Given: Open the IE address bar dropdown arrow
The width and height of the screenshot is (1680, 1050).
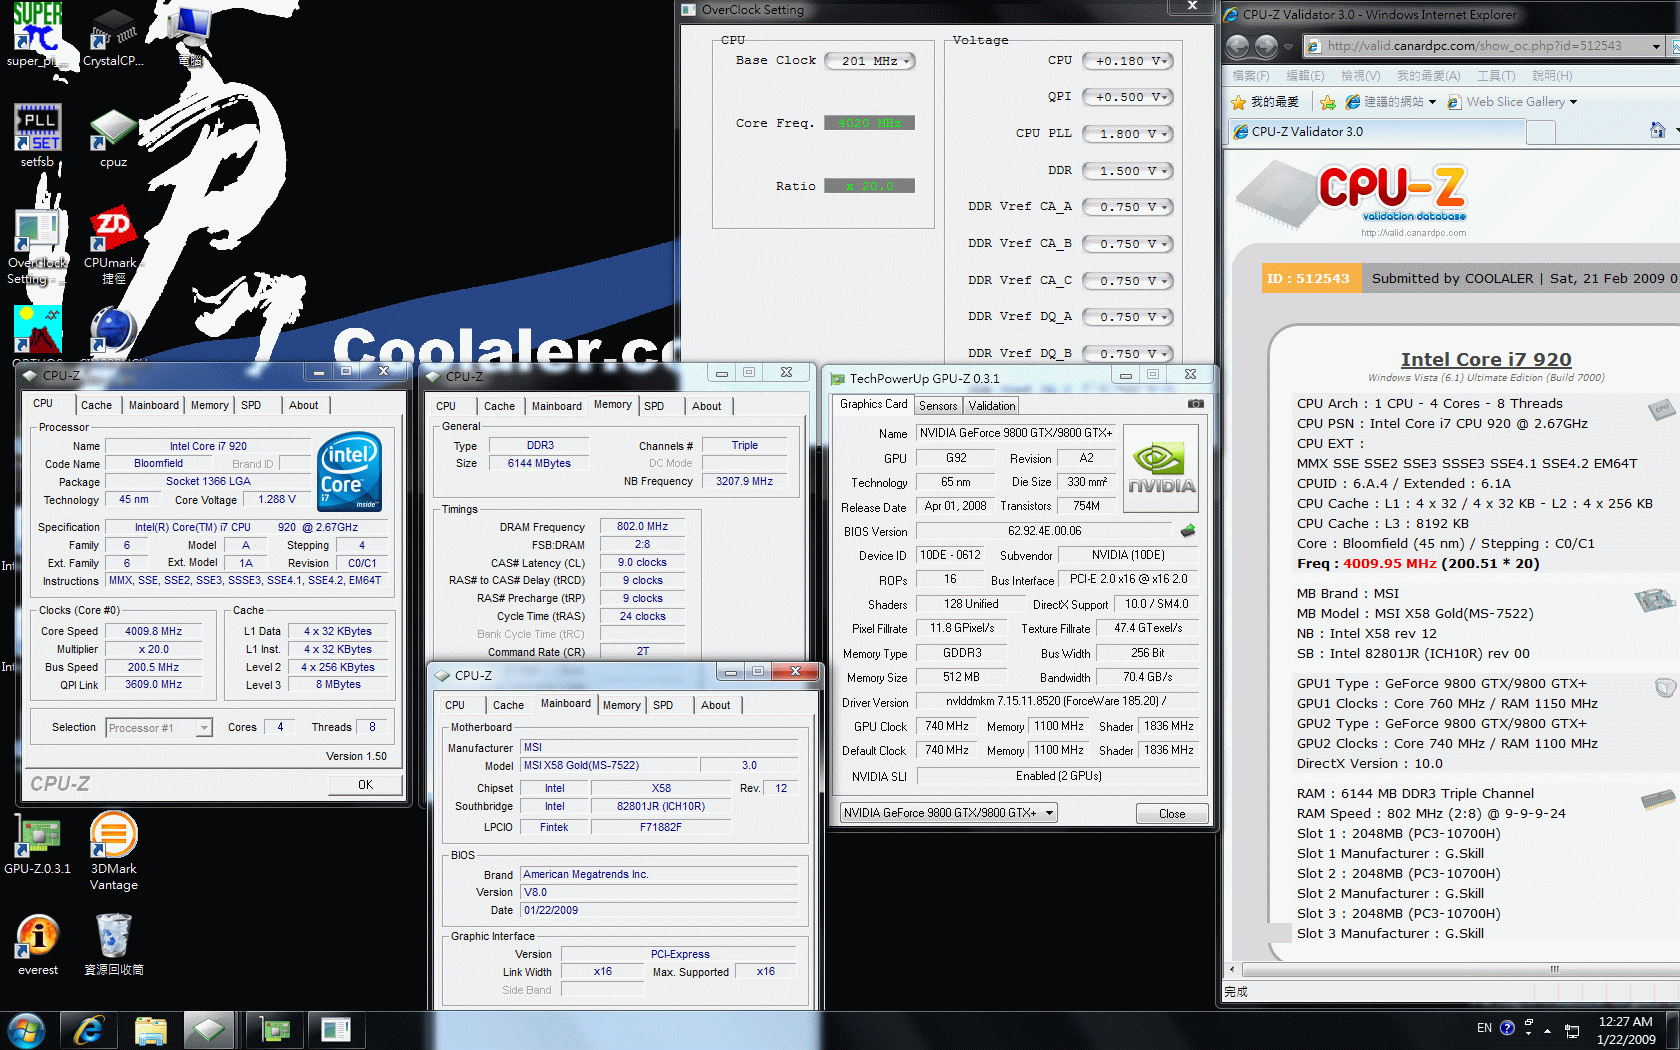Looking at the screenshot, I should [1655, 46].
